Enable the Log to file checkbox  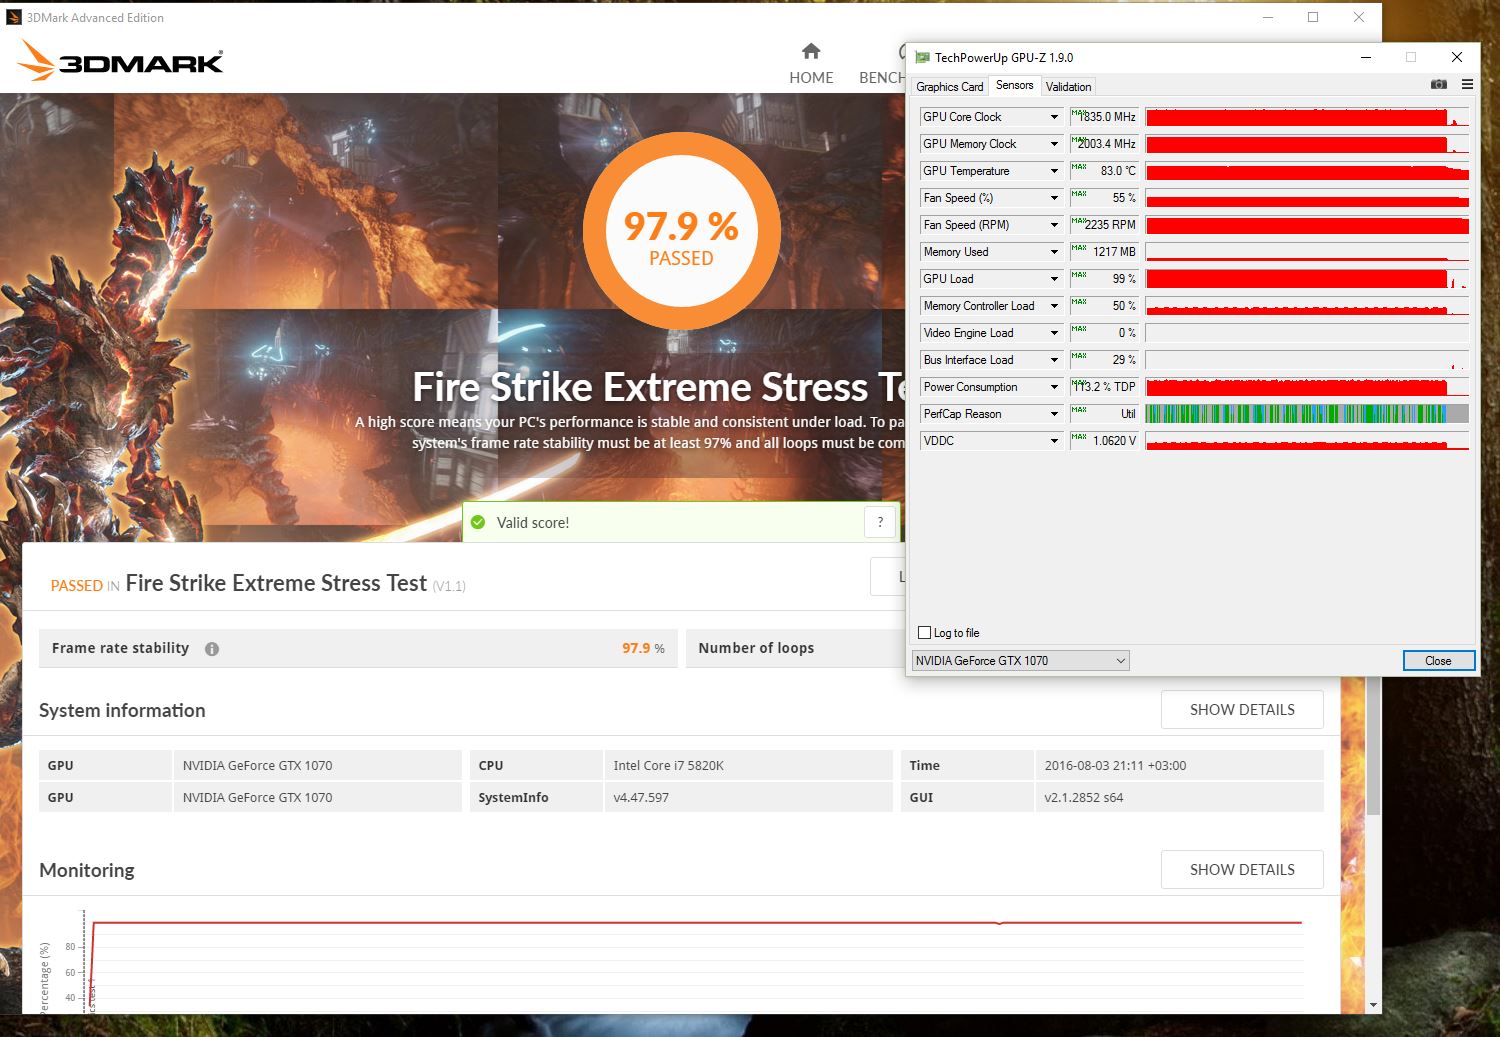[924, 633]
